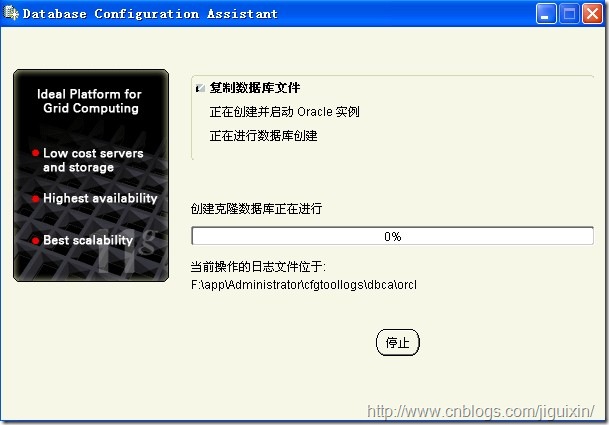Click the 停止 button
This screenshot has width=609, height=425.
398,342
